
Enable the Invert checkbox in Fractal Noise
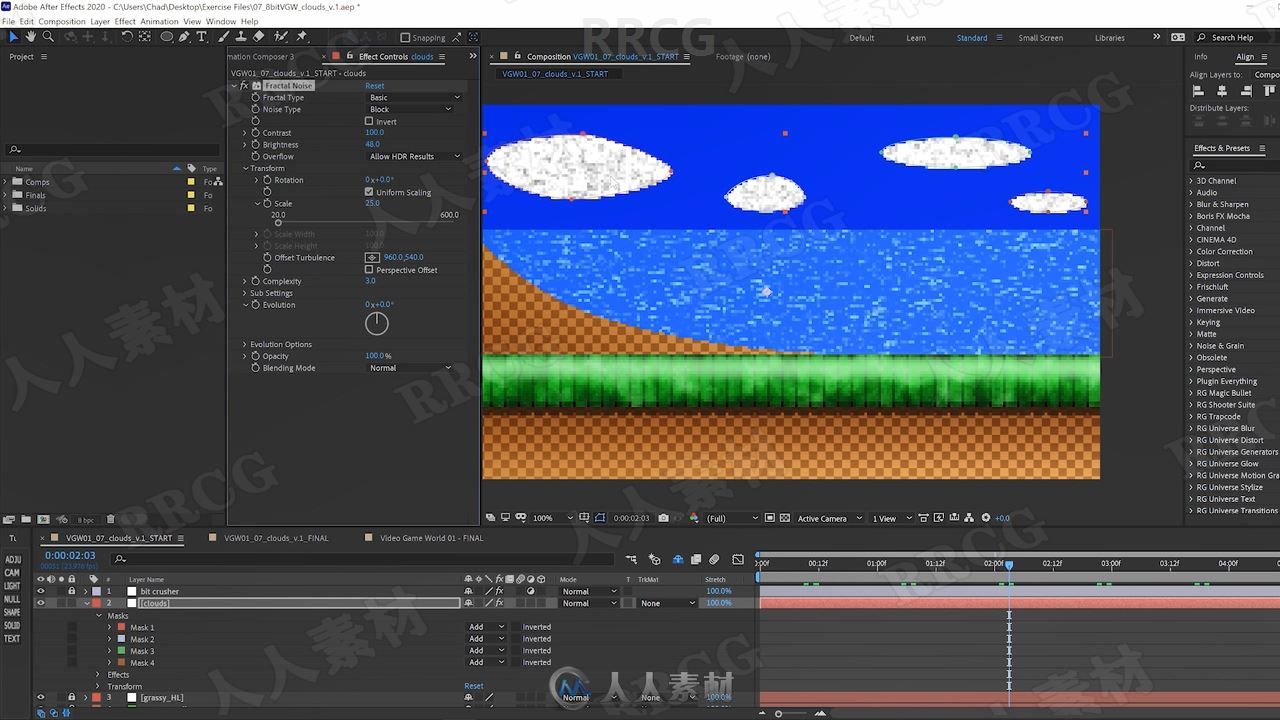pos(369,121)
